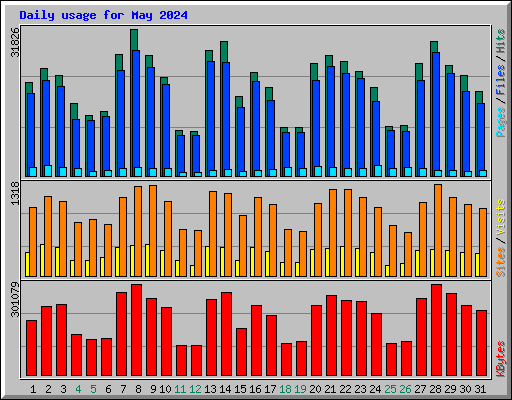This screenshot has width=512, height=400.
Task: Select the orange visits bar for day 9
Action: [x=153, y=231]
